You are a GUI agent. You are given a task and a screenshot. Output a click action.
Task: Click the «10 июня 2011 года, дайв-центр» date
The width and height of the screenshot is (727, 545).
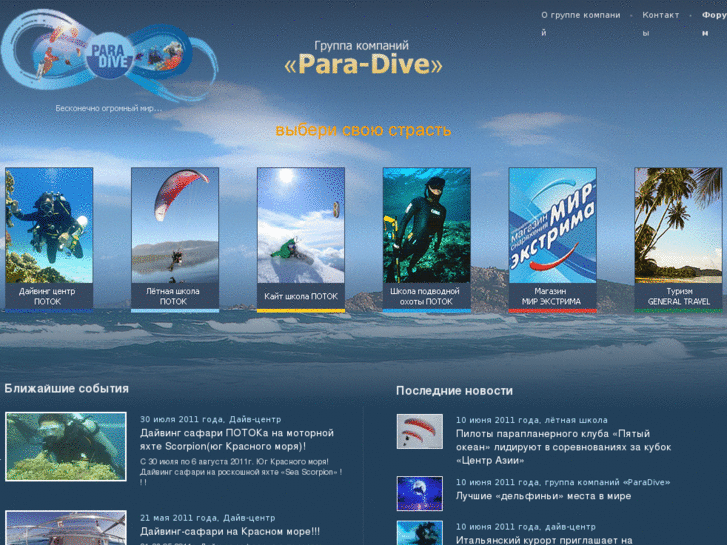tap(526, 527)
